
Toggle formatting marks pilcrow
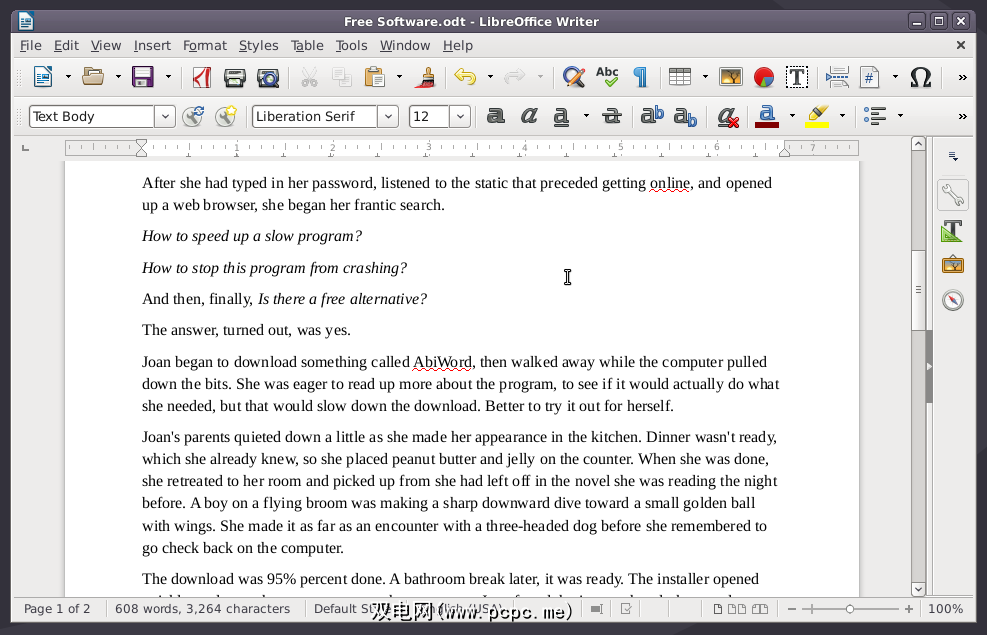[641, 77]
